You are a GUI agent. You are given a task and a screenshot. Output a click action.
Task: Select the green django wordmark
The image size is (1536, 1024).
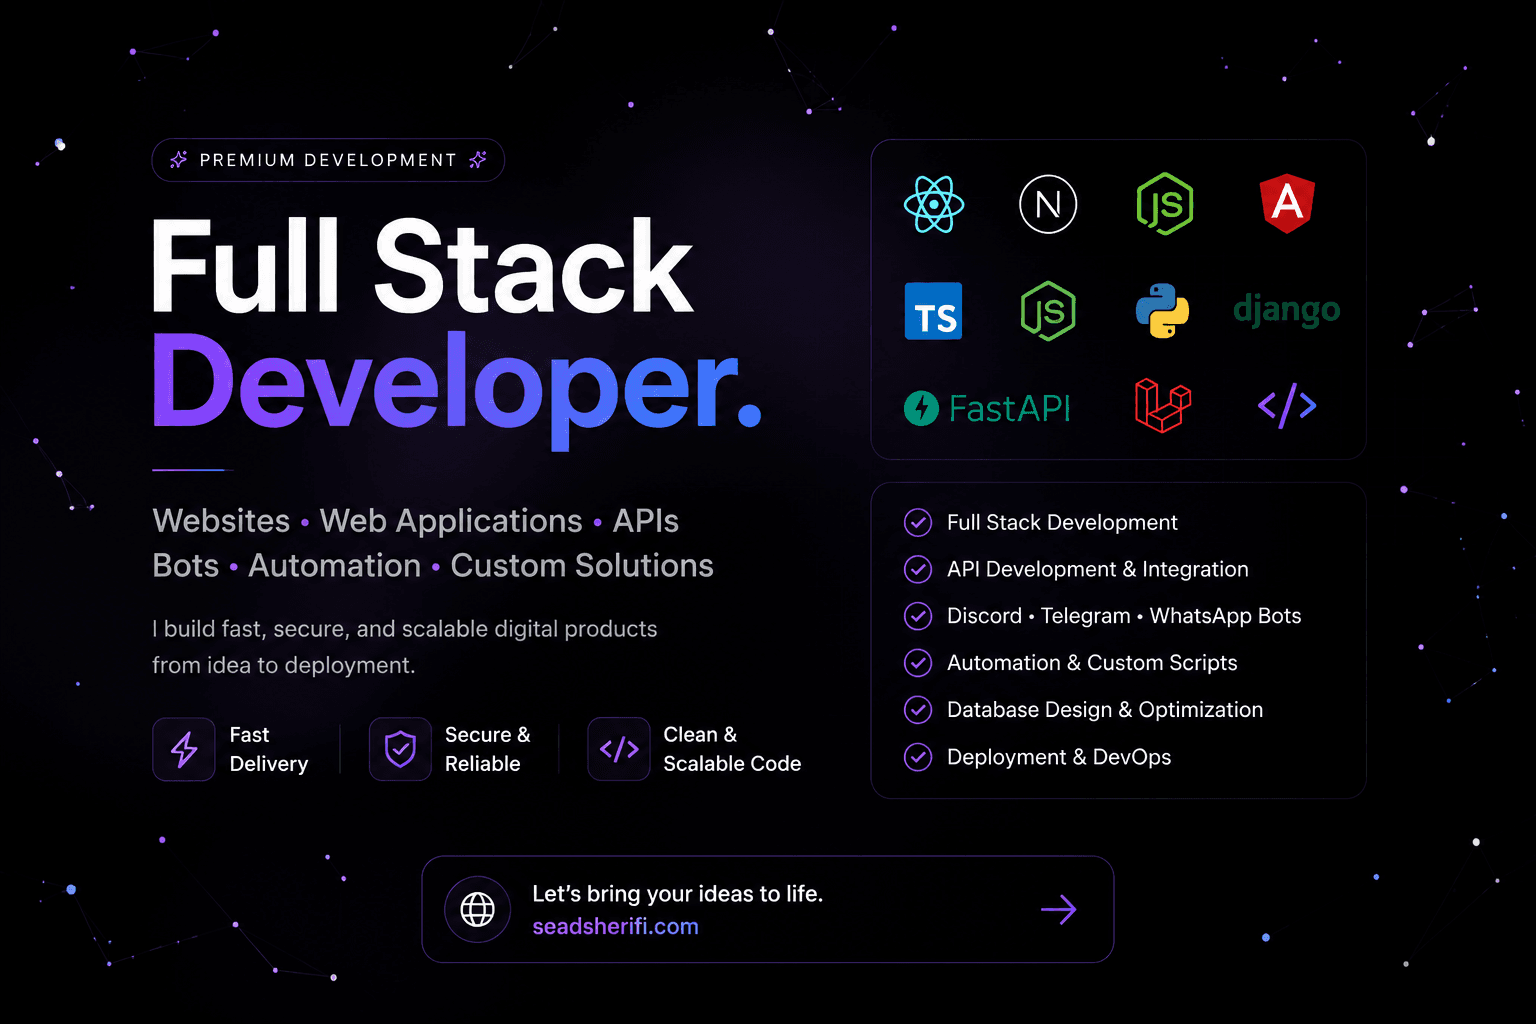[1287, 310]
